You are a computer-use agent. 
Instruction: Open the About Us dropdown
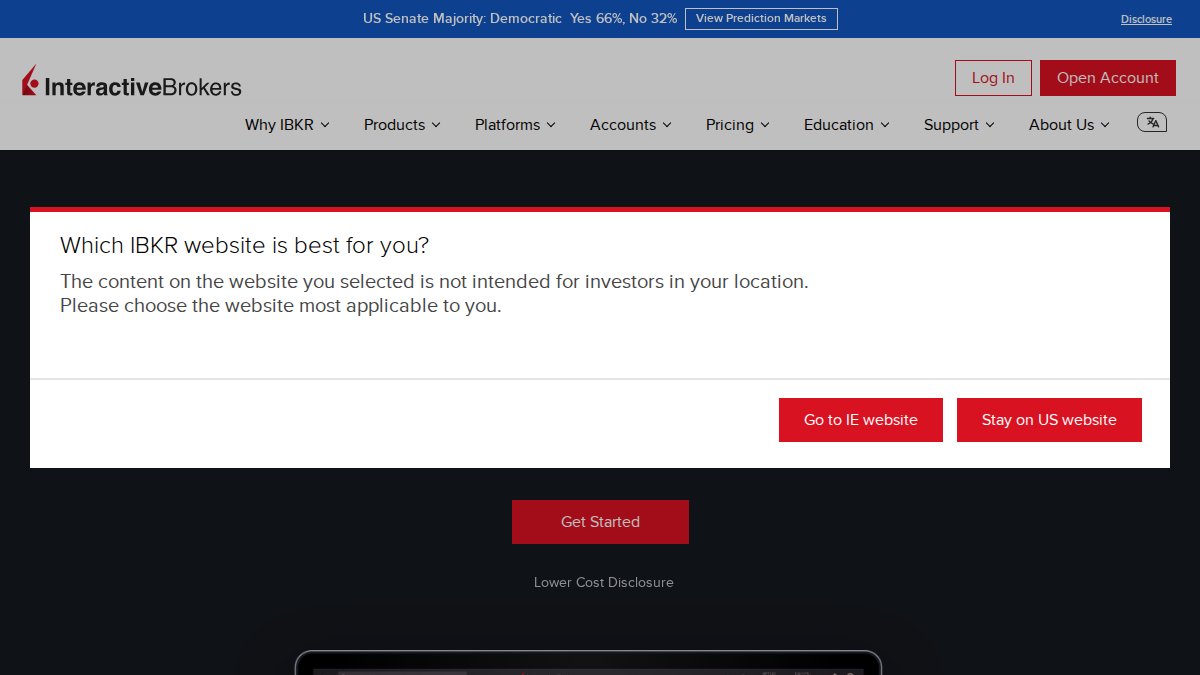coord(1069,125)
